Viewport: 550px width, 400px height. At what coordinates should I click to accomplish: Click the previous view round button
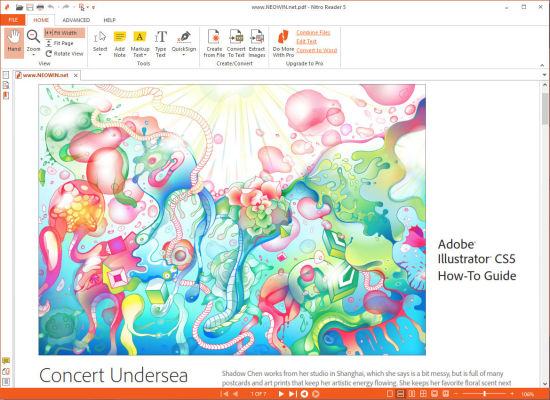tap(304, 394)
